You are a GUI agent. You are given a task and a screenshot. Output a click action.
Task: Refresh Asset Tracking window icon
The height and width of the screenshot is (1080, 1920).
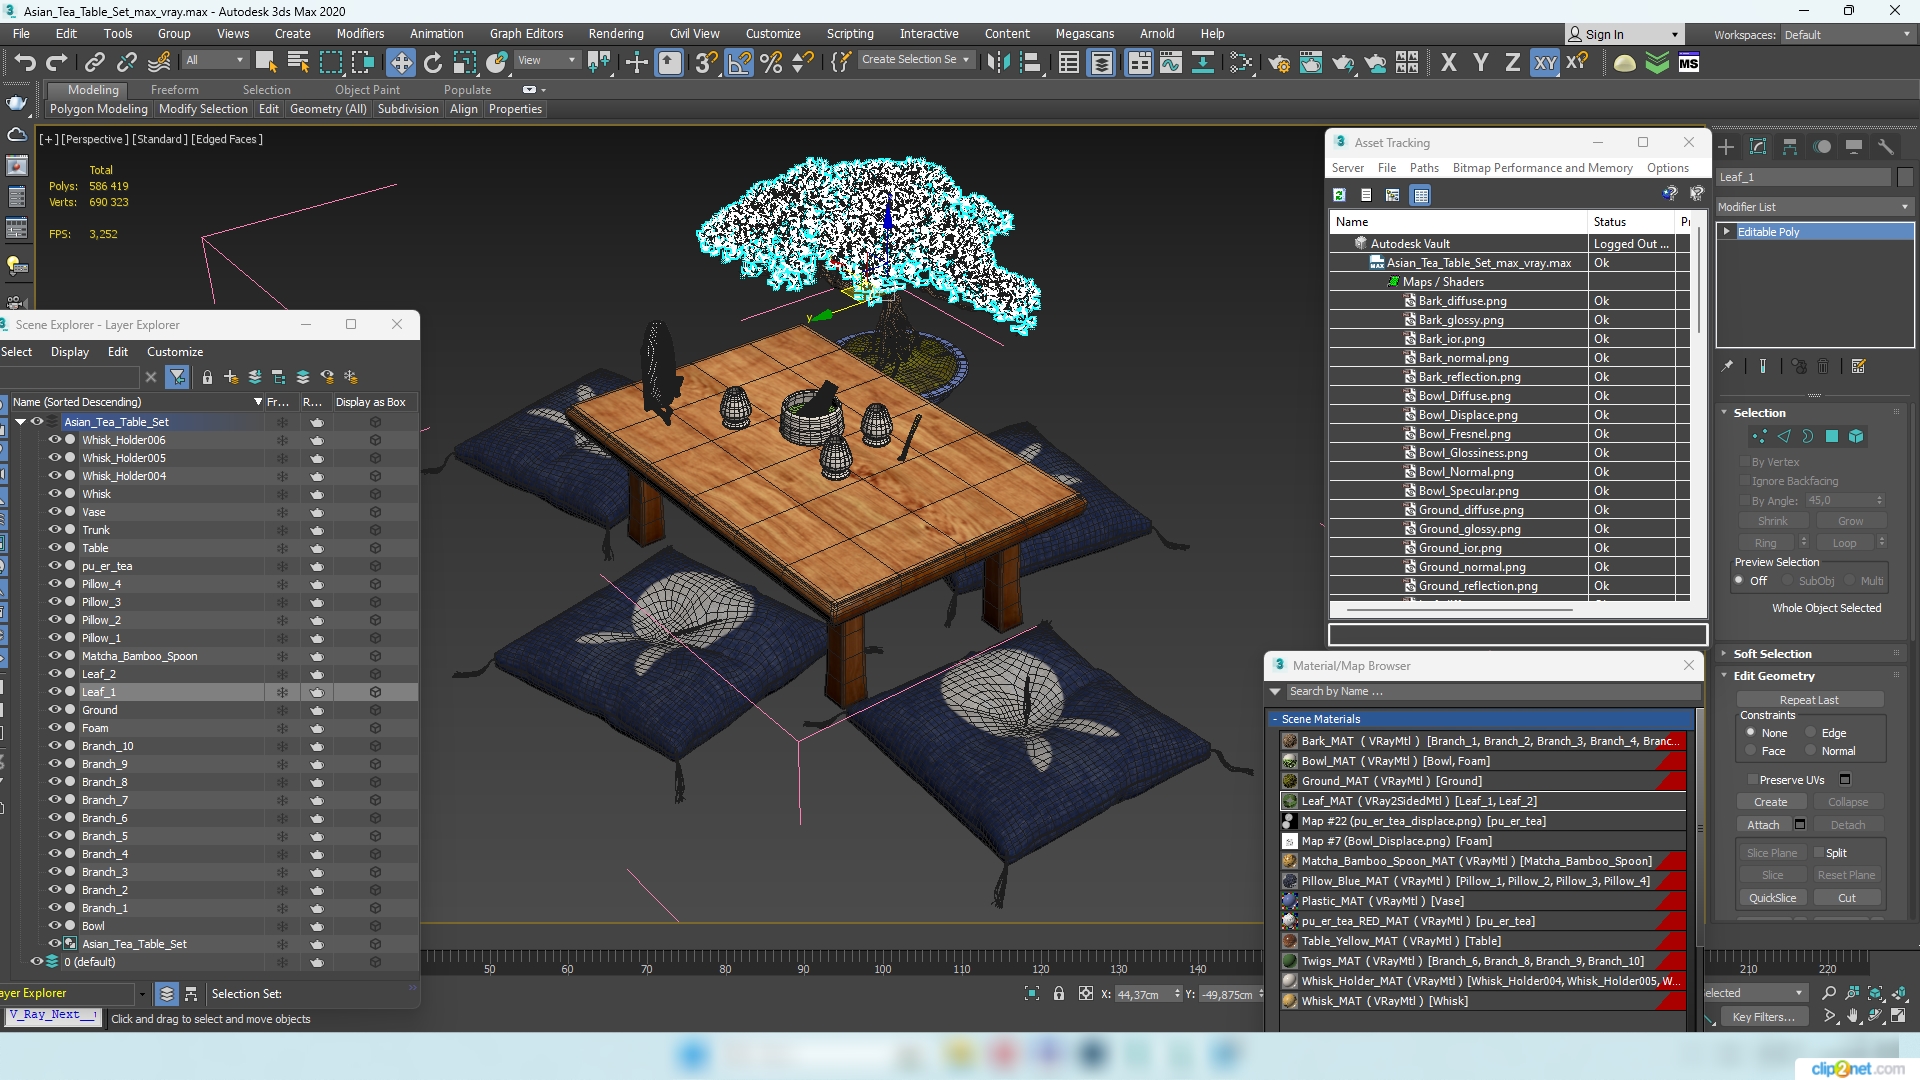(1339, 195)
